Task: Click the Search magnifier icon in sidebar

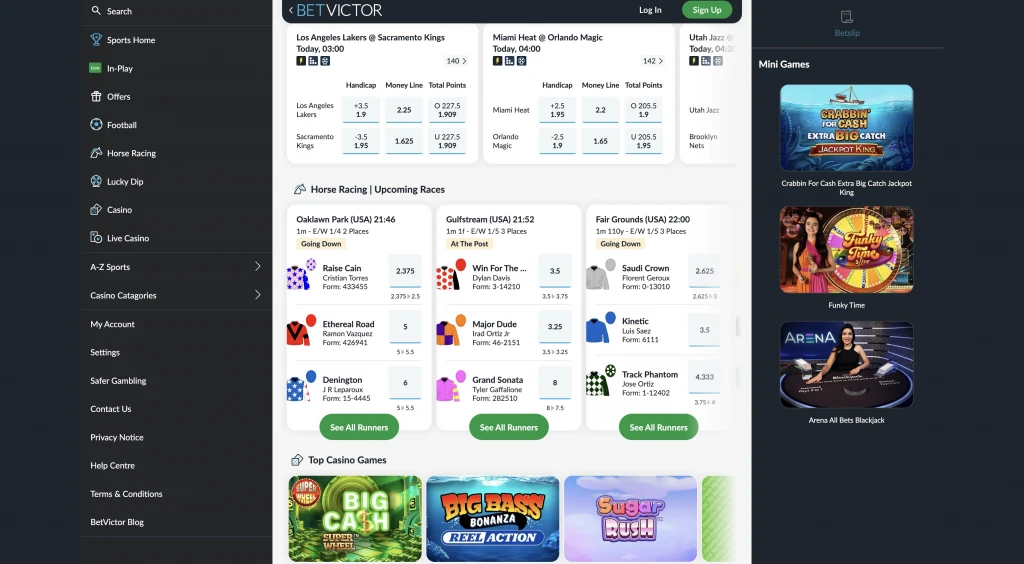Action: (96, 10)
